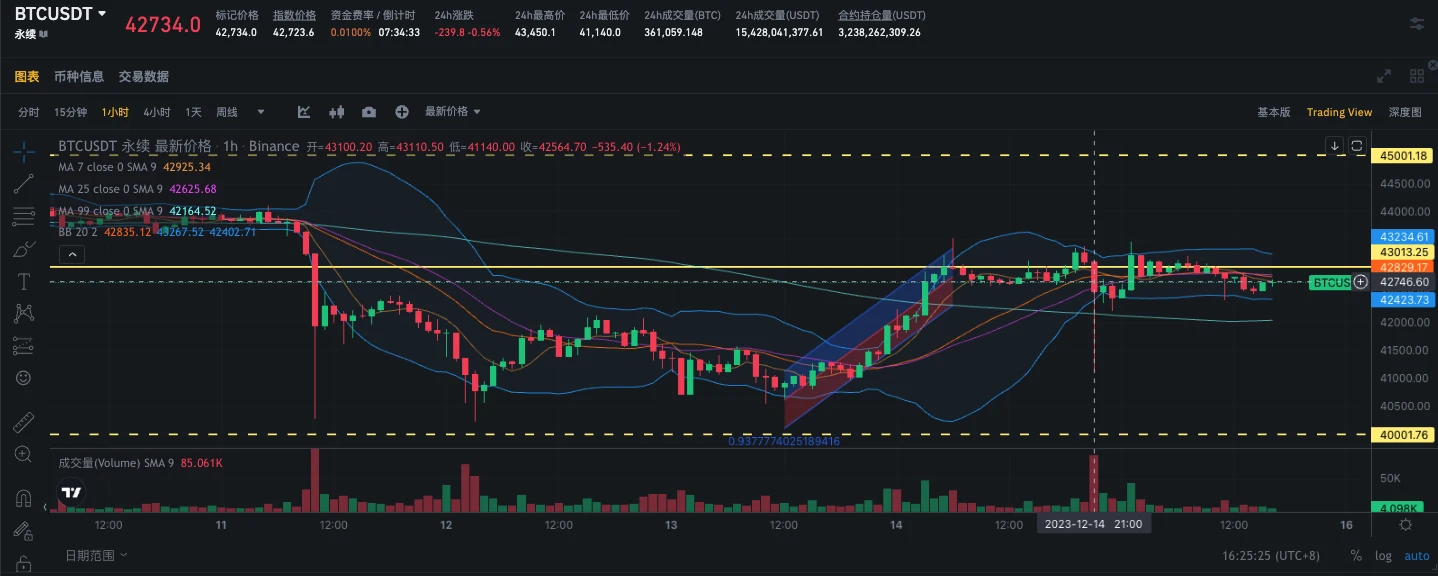
Task: Take a chart screenshot with camera icon
Action: 368,112
